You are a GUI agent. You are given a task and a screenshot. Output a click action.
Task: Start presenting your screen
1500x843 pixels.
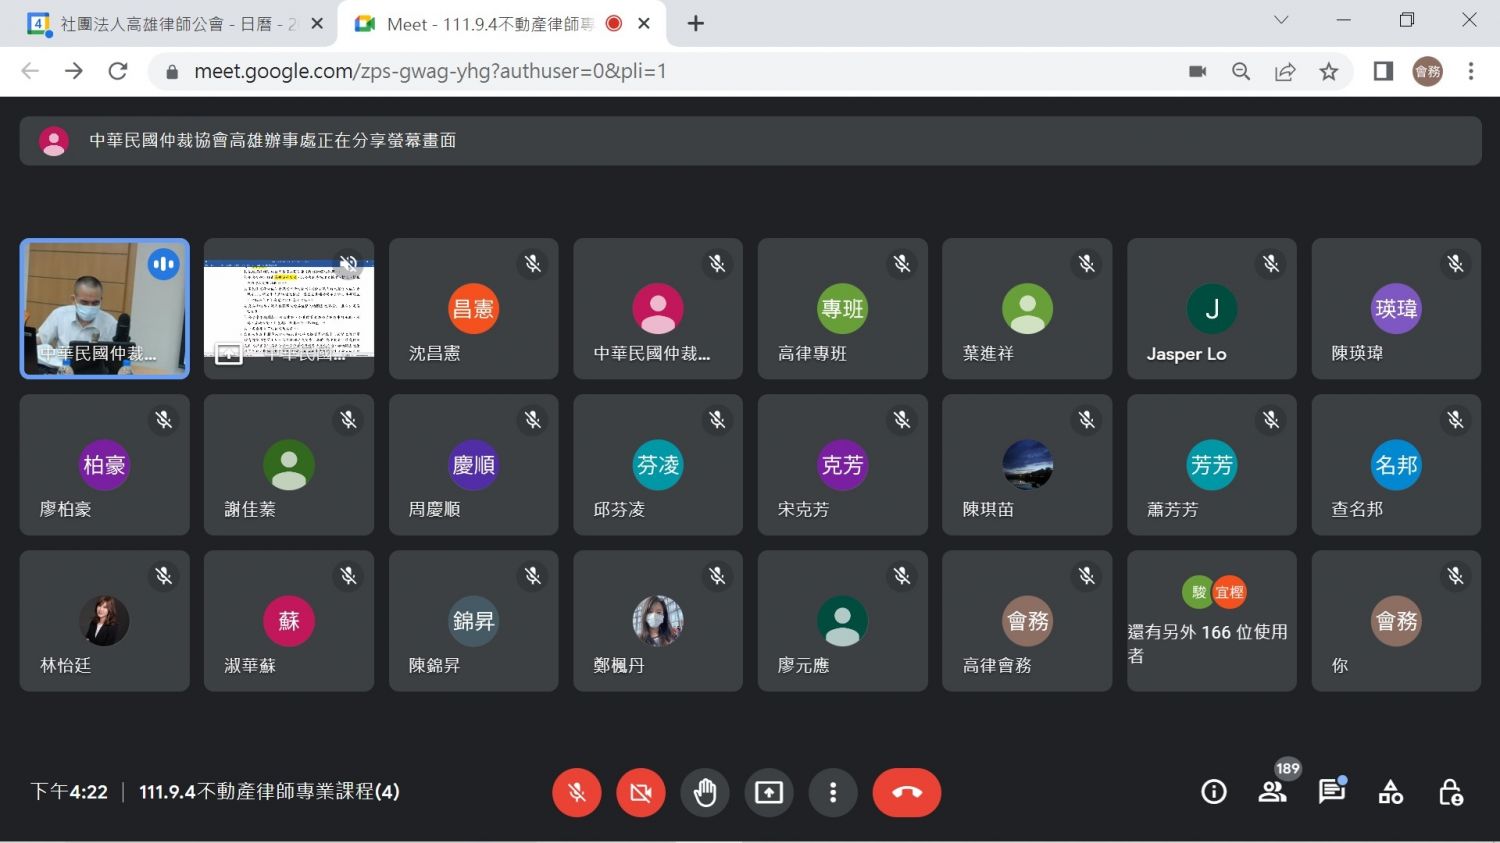coord(769,793)
